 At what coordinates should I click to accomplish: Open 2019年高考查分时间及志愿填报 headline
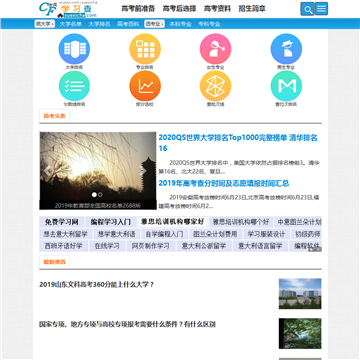coord(224,183)
